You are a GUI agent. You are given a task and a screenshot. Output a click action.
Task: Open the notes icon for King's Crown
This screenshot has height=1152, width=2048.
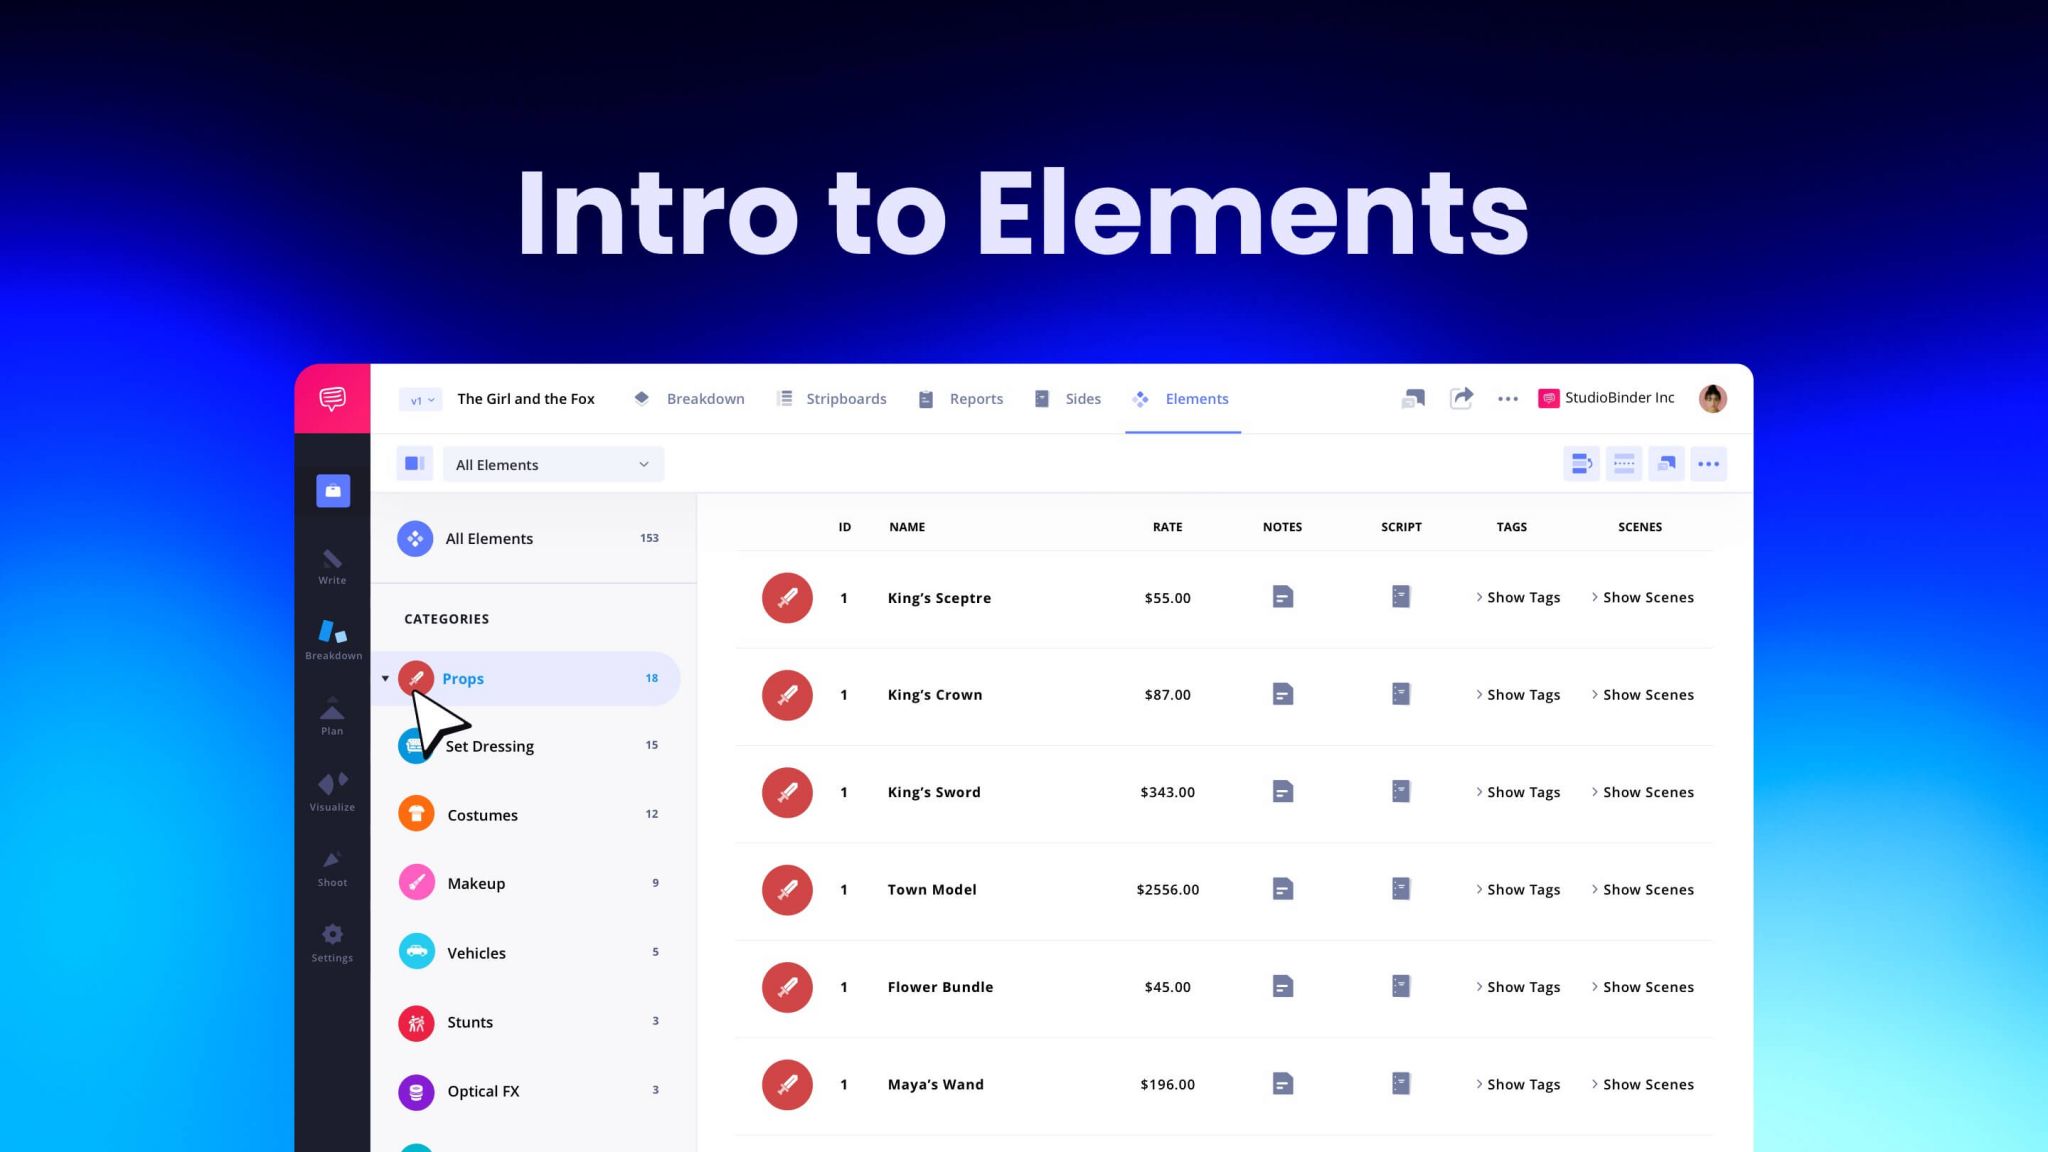point(1282,694)
